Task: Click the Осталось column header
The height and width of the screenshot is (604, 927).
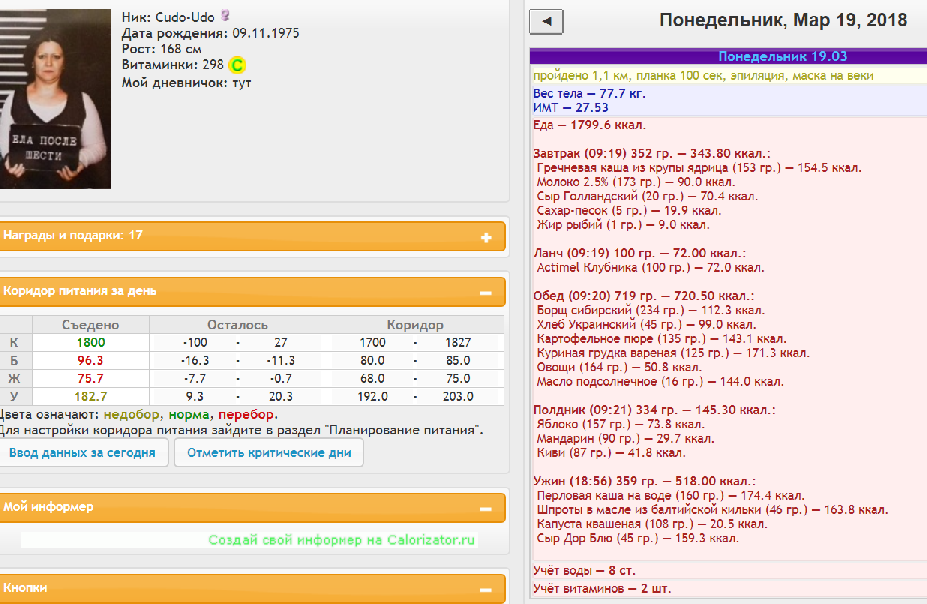Action: pos(237,325)
